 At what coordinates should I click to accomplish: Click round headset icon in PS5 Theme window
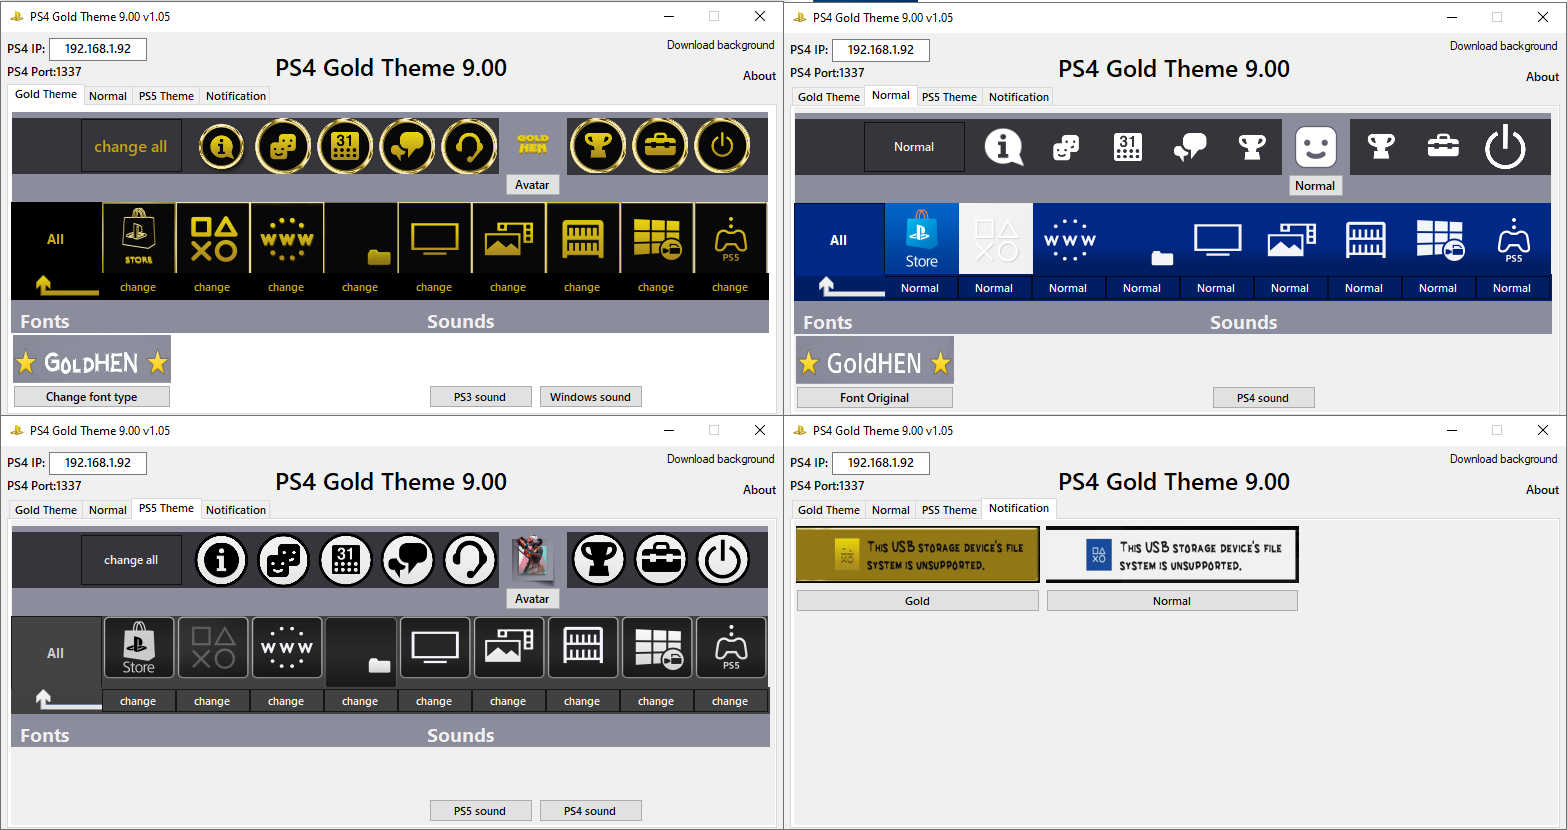470,560
